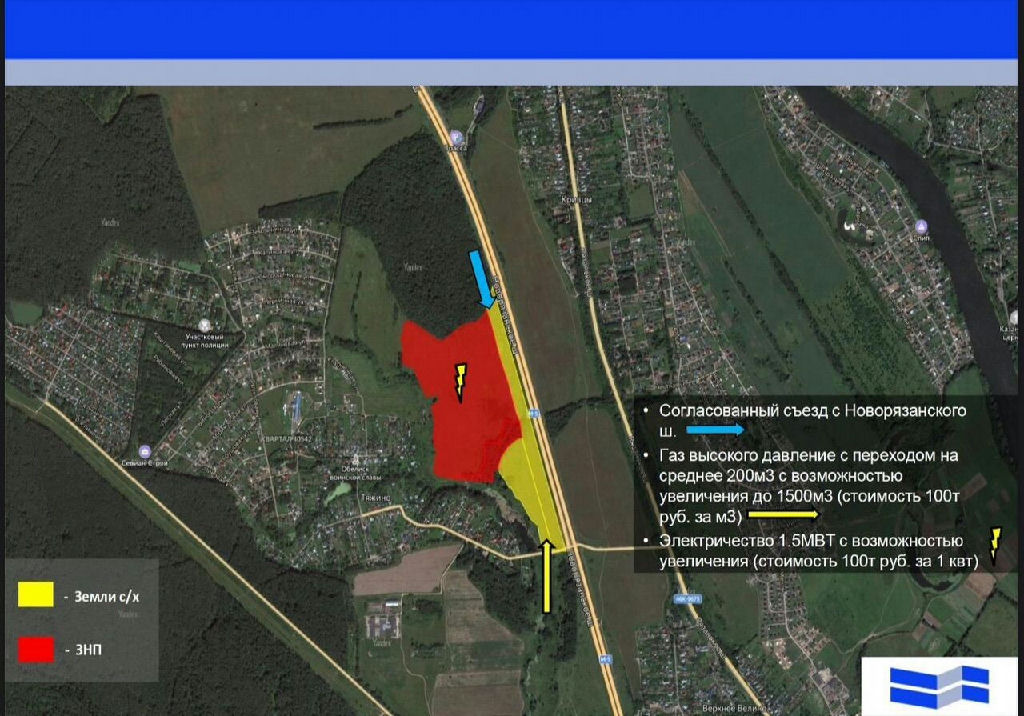Click the Согласованный съезд с Новорязанского text
The height and width of the screenshot is (716, 1024).
tap(810, 411)
